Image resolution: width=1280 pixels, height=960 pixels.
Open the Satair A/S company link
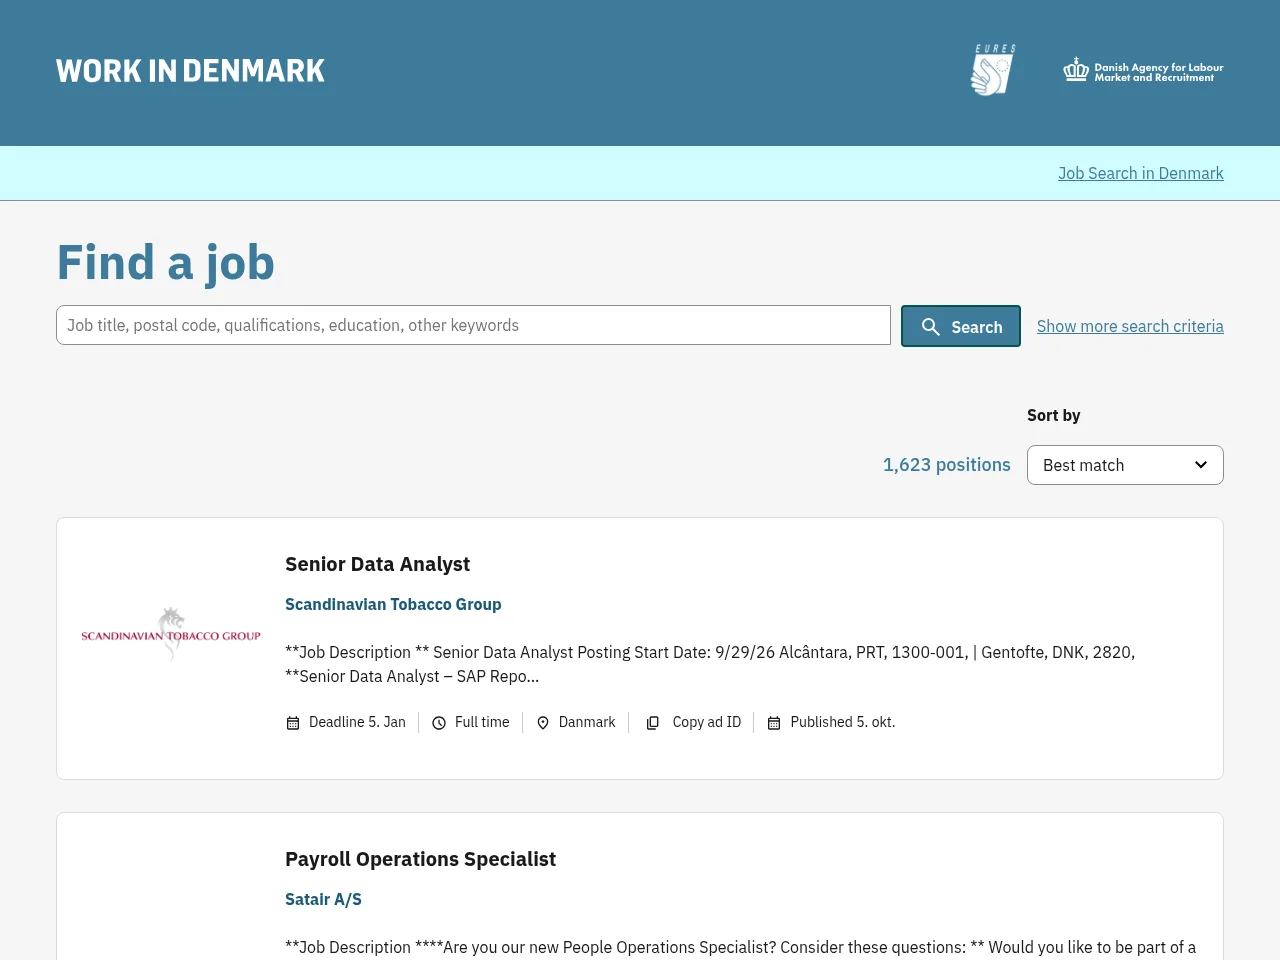[323, 899]
